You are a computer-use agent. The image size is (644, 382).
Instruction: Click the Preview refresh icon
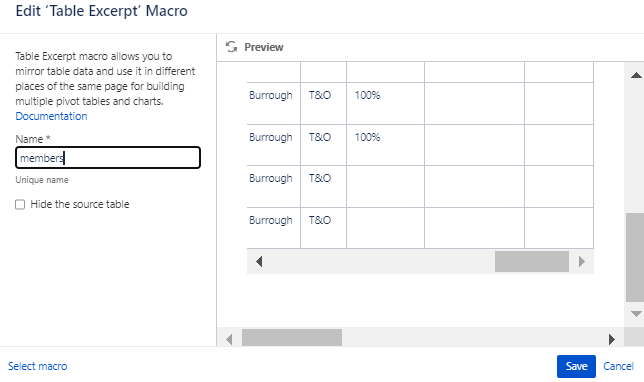point(231,47)
